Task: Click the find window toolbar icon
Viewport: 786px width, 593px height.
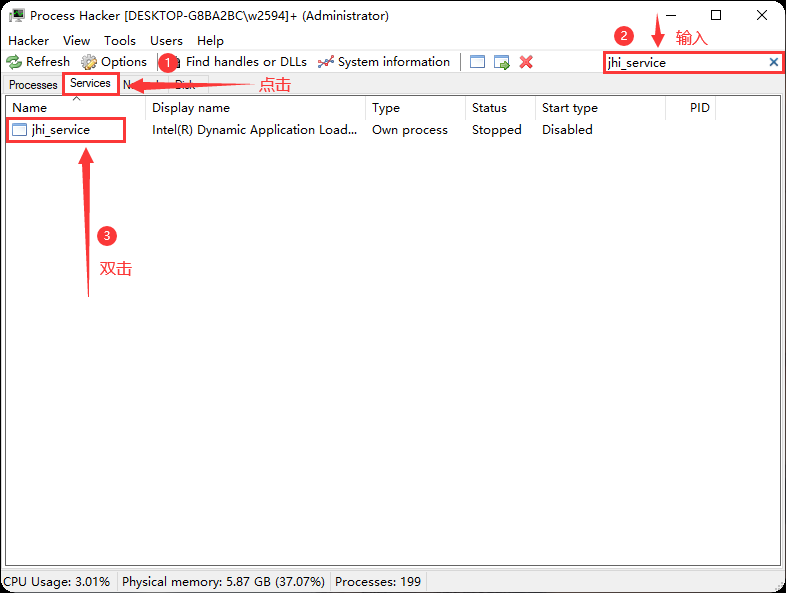Action: tap(477, 62)
